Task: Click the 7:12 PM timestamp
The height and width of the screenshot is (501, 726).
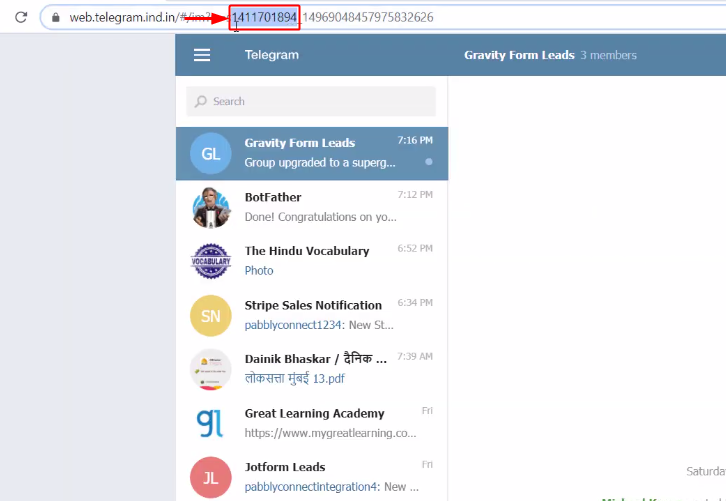Action: pyautogui.click(x=415, y=194)
